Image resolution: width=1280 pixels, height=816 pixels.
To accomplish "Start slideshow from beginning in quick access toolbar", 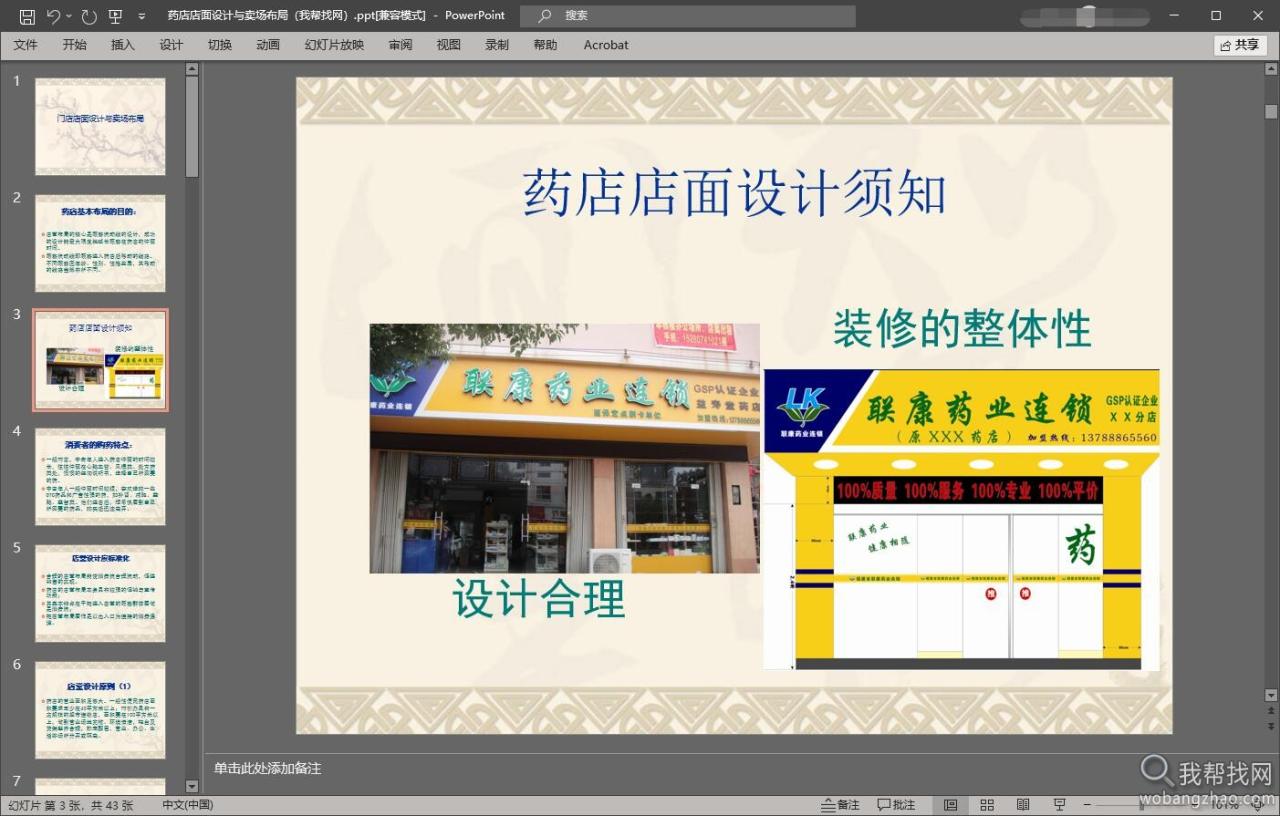I will [115, 16].
